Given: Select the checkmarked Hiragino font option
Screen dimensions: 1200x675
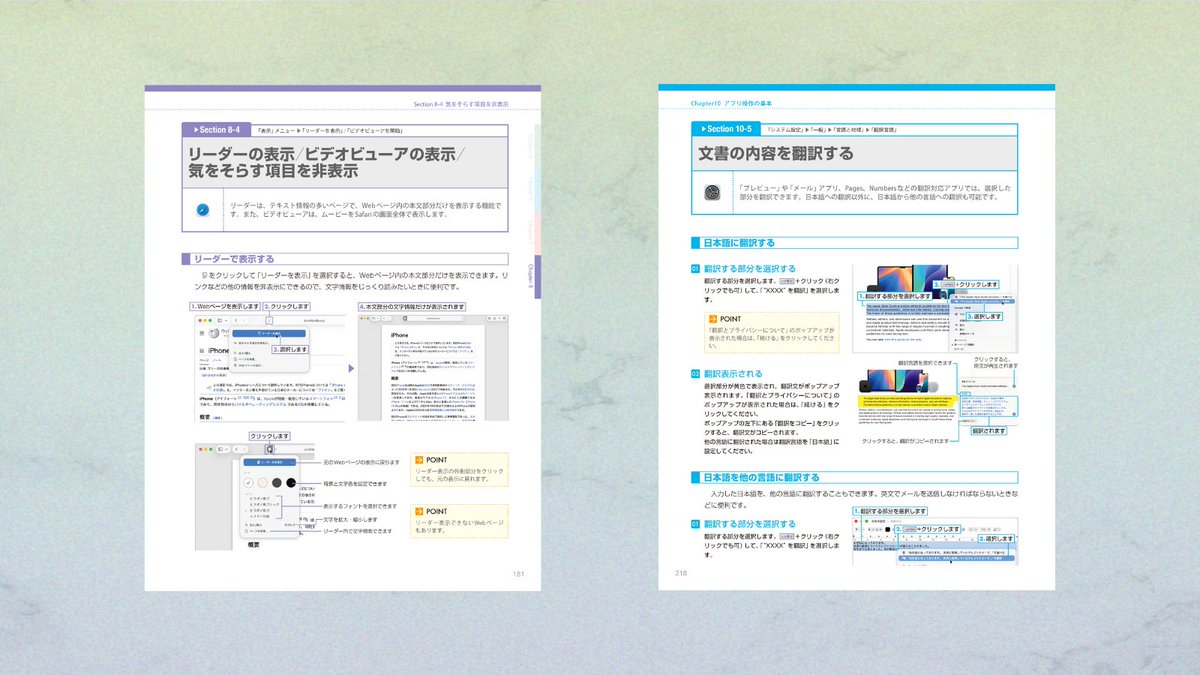Looking at the screenshot, I should [260, 510].
